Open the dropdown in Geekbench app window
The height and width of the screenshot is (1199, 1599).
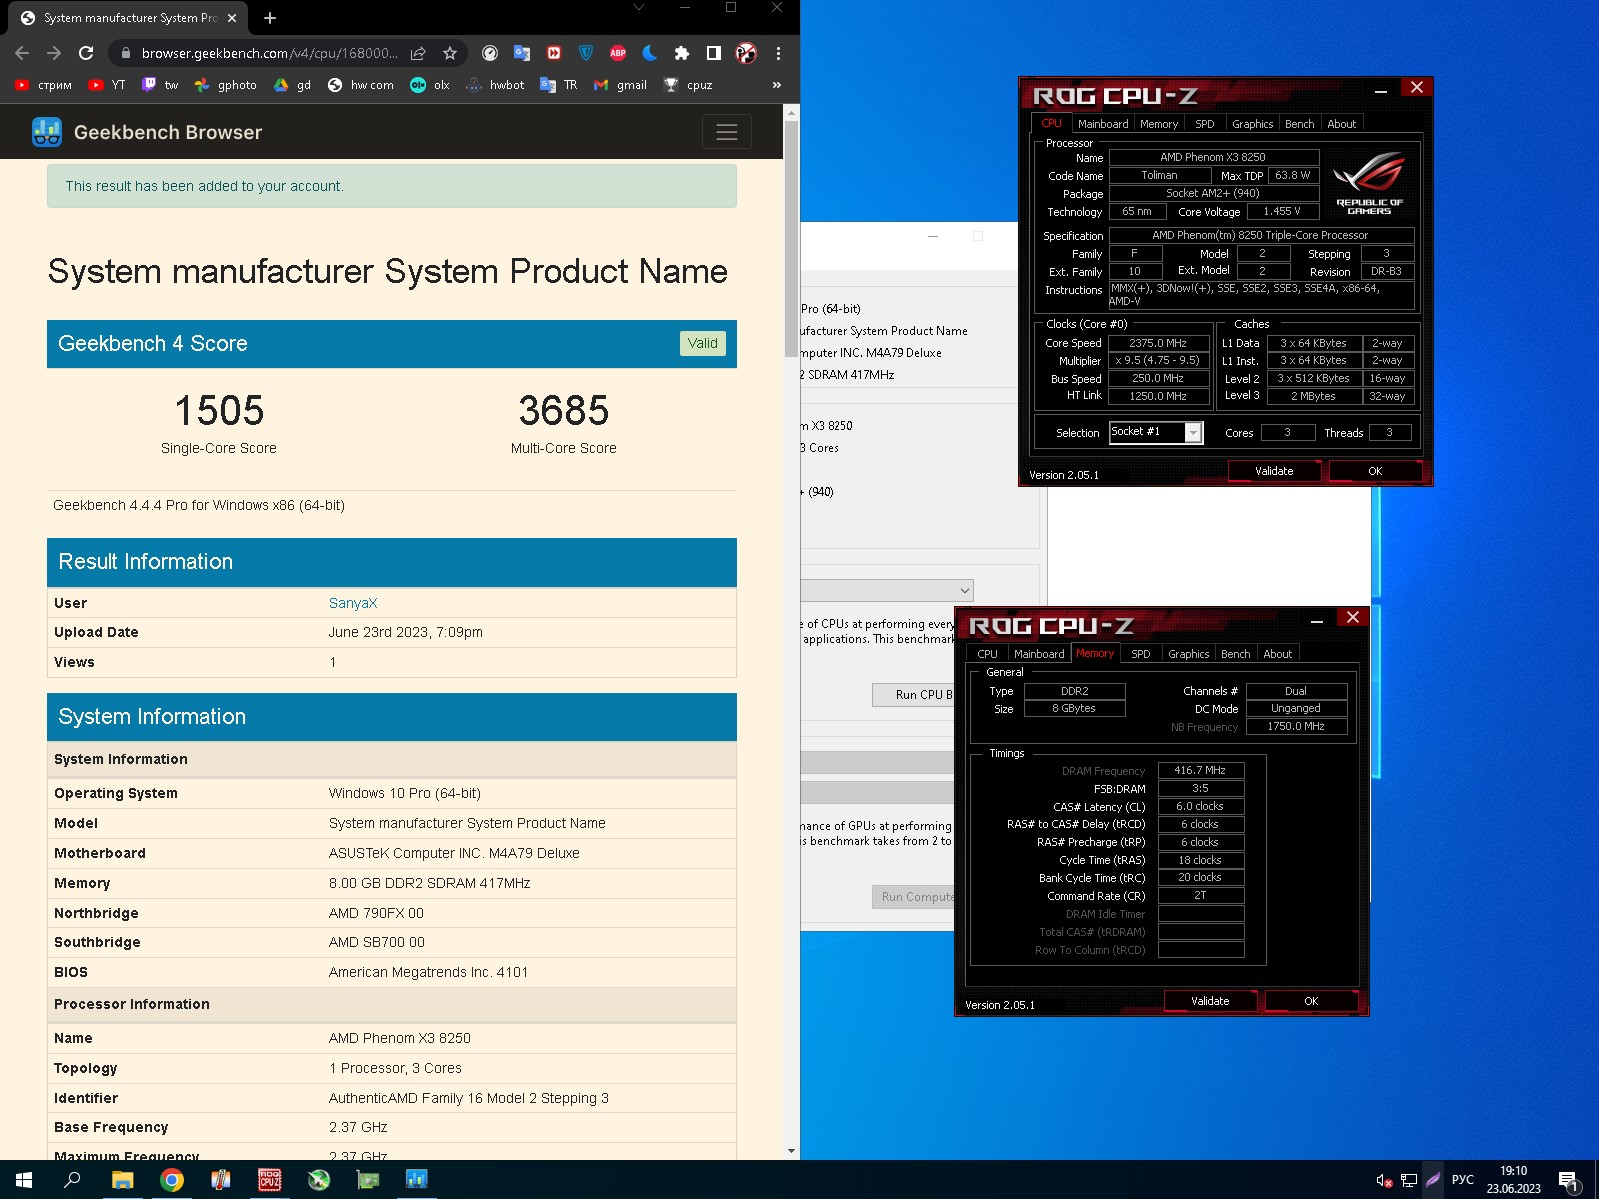[x=887, y=591]
